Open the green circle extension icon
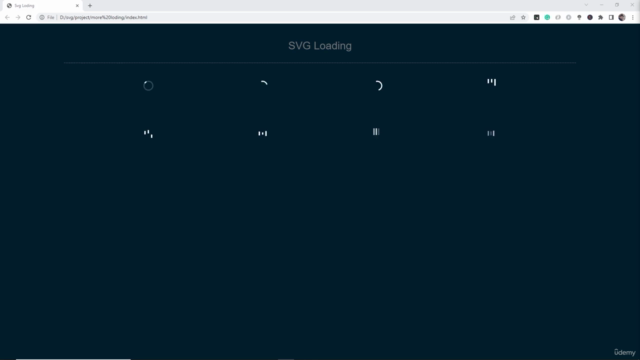 tap(547, 18)
